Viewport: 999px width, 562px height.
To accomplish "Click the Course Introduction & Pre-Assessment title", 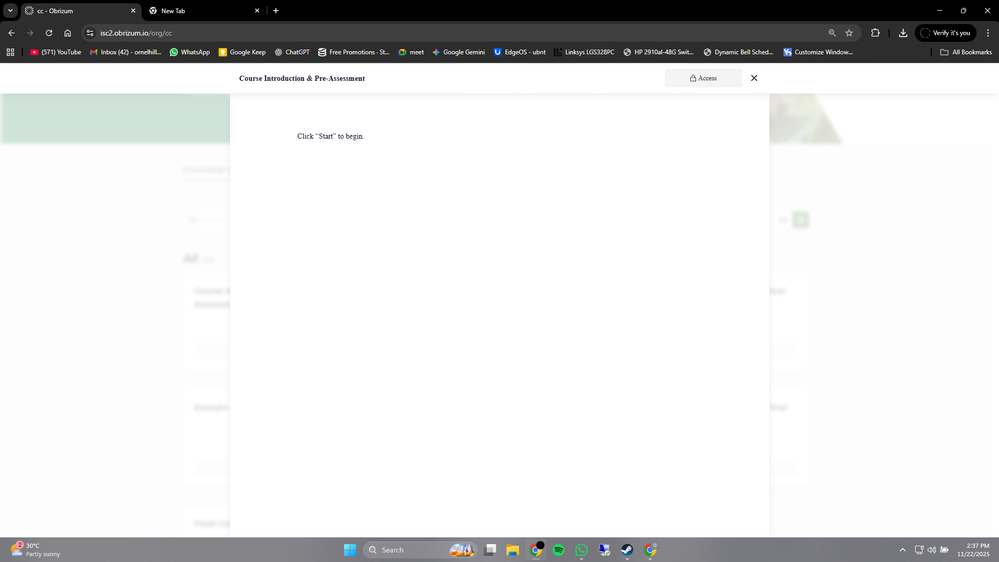I will coord(302,78).
